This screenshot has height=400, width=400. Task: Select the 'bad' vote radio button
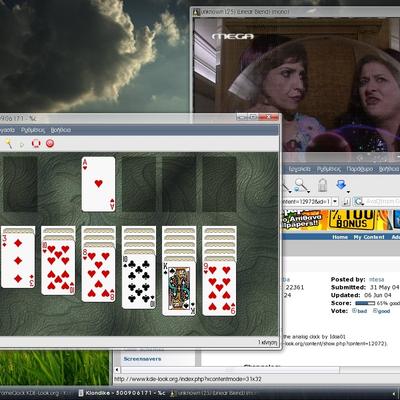[354, 311]
